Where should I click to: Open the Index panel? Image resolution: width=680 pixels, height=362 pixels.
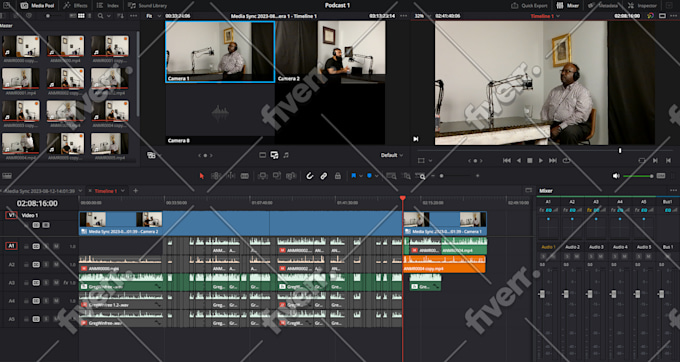pyautogui.click(x=108, y=6)
